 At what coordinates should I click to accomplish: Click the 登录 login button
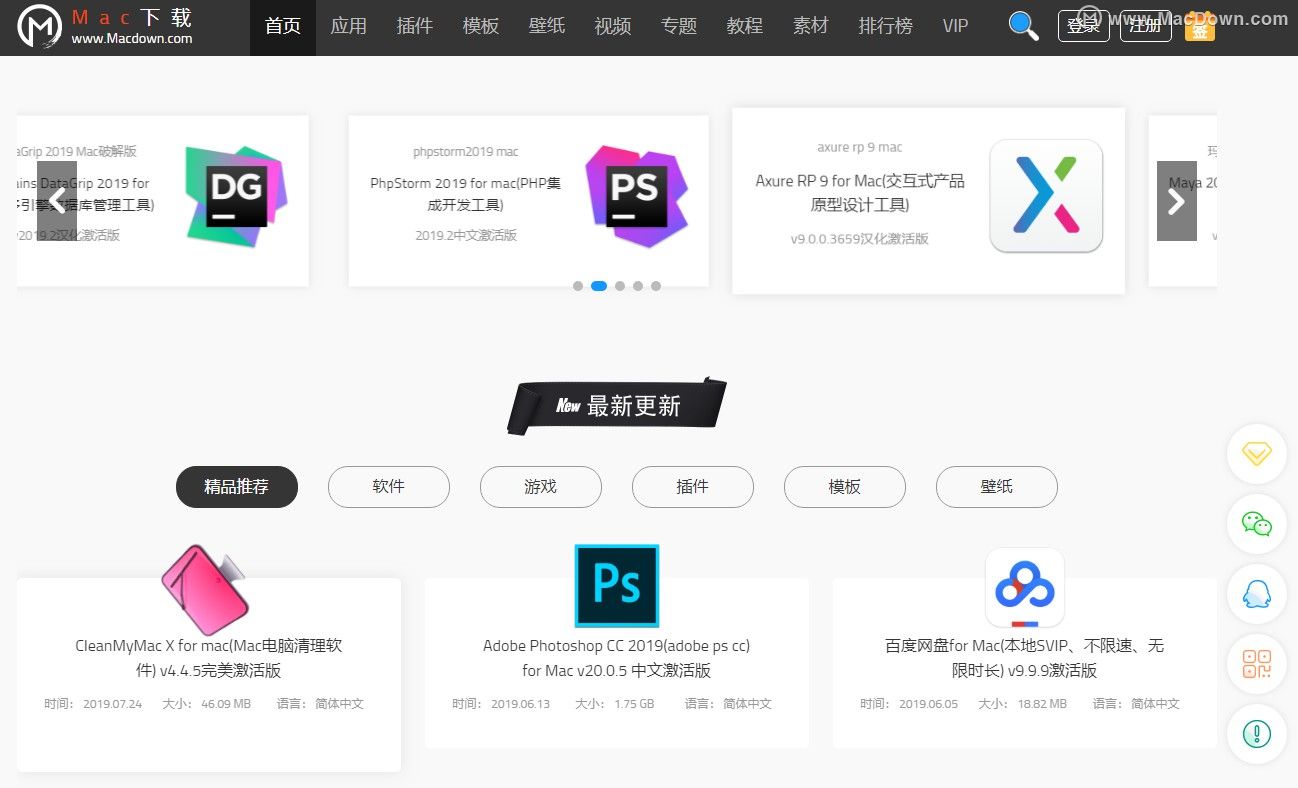pos(1084,26)
